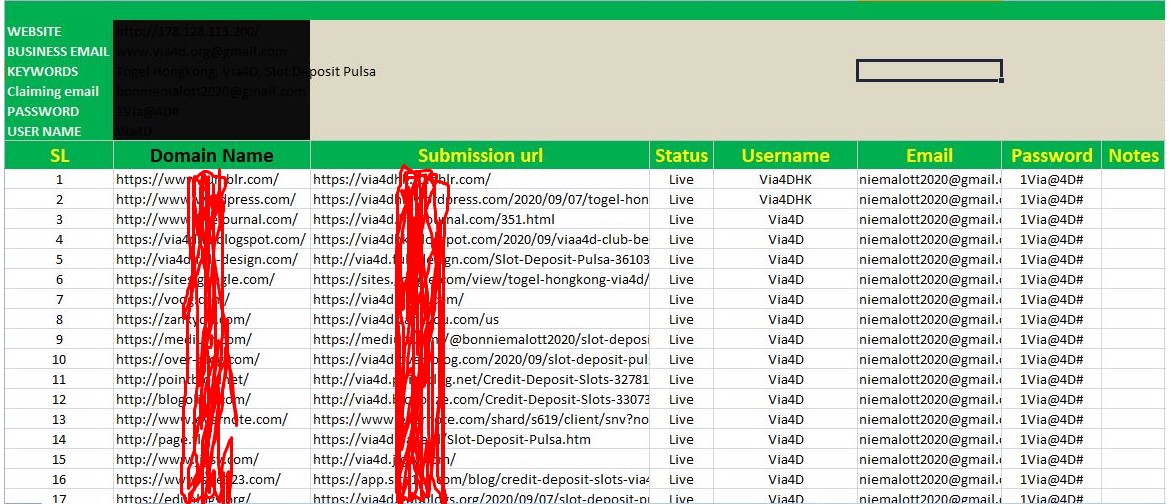
Task: Click the Live status in row 8
Action: coord(681,319)
